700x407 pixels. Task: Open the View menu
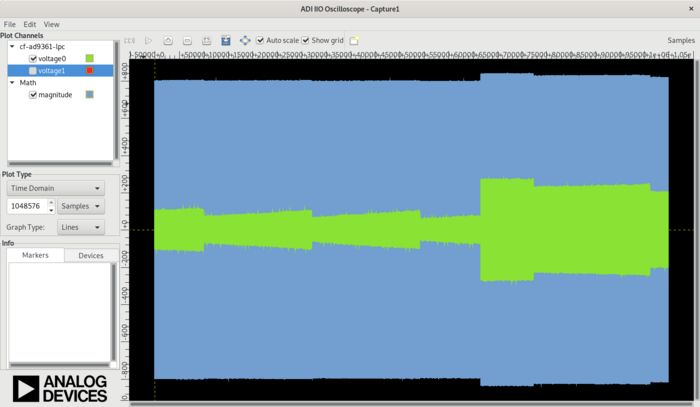[51, 24]
